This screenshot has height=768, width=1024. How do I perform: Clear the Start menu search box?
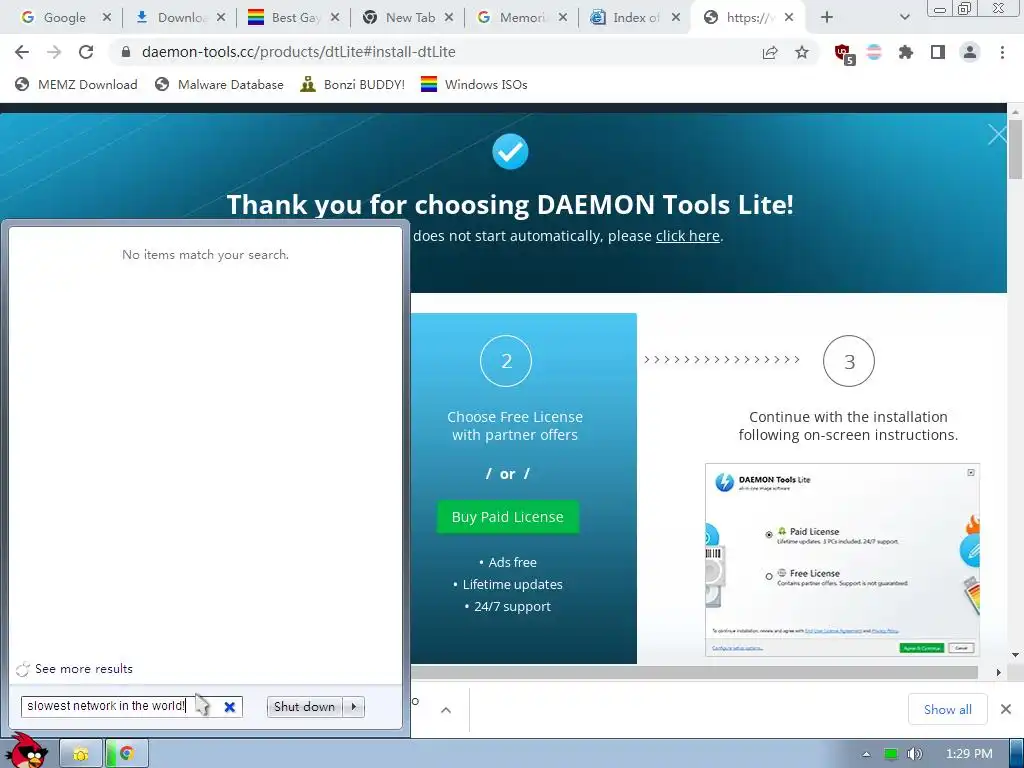point(230,707)
